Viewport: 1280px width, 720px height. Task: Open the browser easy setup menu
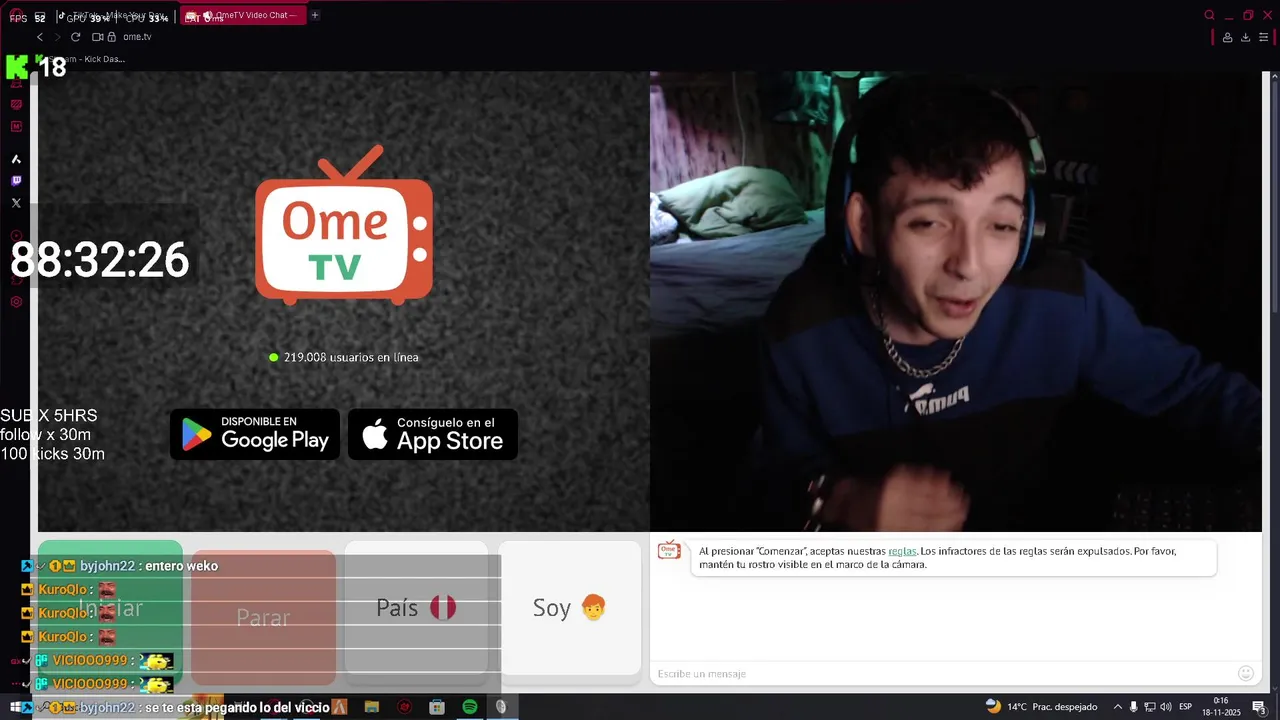pos(1263,37)
